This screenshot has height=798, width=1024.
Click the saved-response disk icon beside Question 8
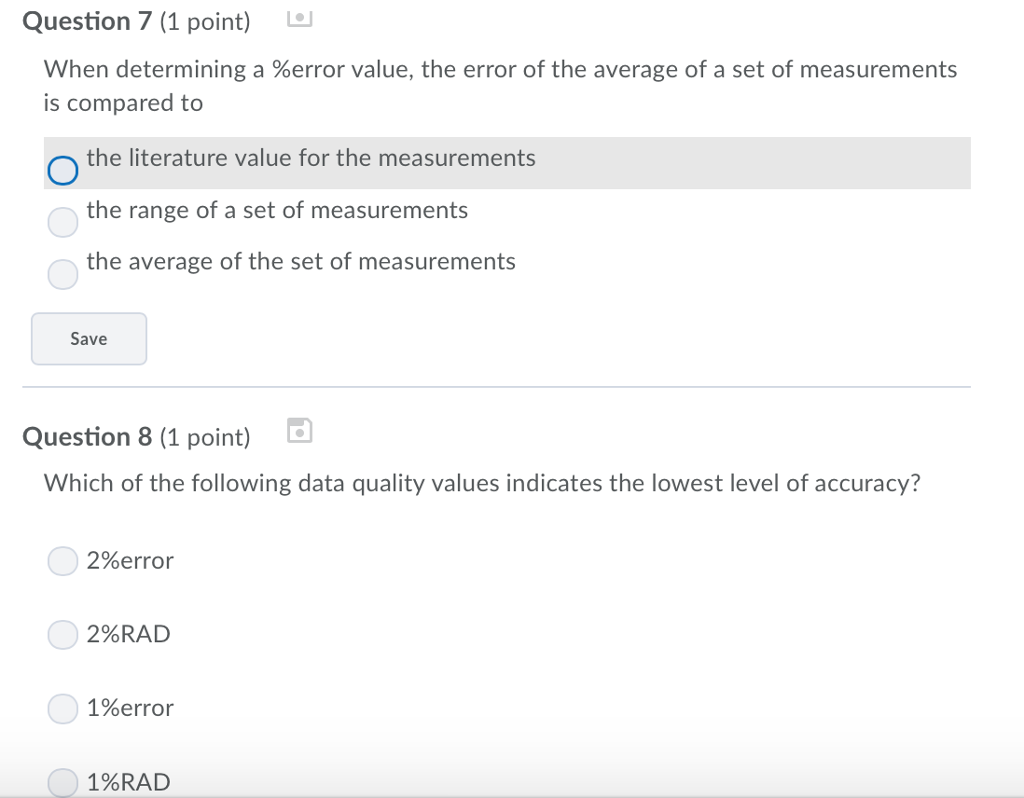[x=298, y=430]
